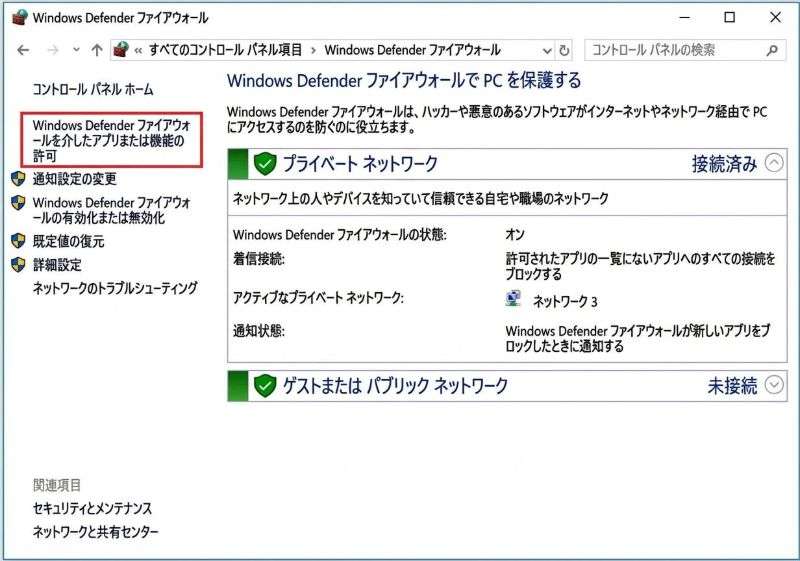This screenshot has height=561, width=800.
Task: Click the 着信接続: label
Action: (259, 259)
